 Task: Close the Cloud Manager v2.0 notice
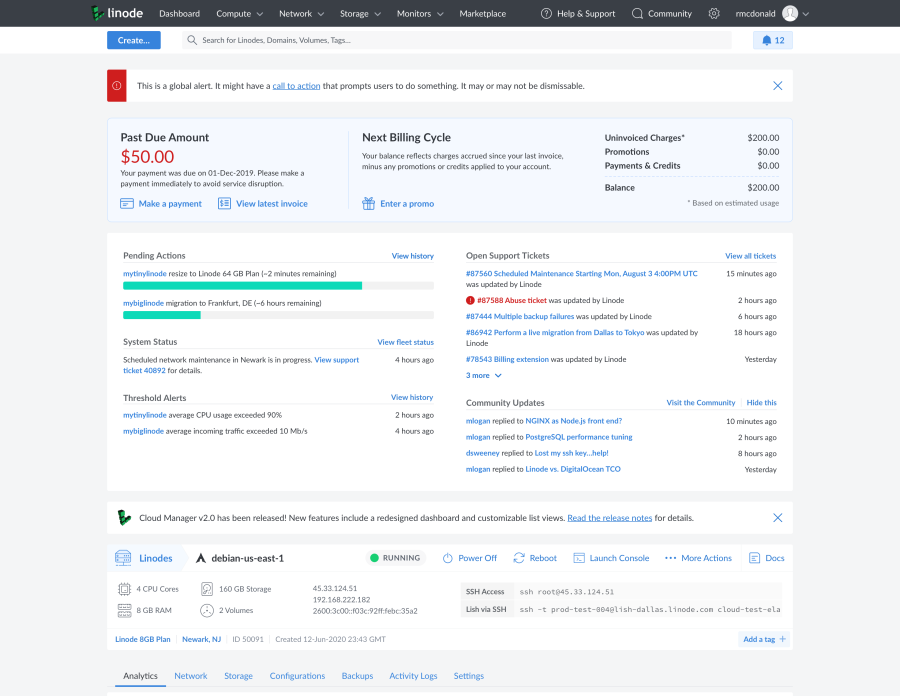pos(777,518)
